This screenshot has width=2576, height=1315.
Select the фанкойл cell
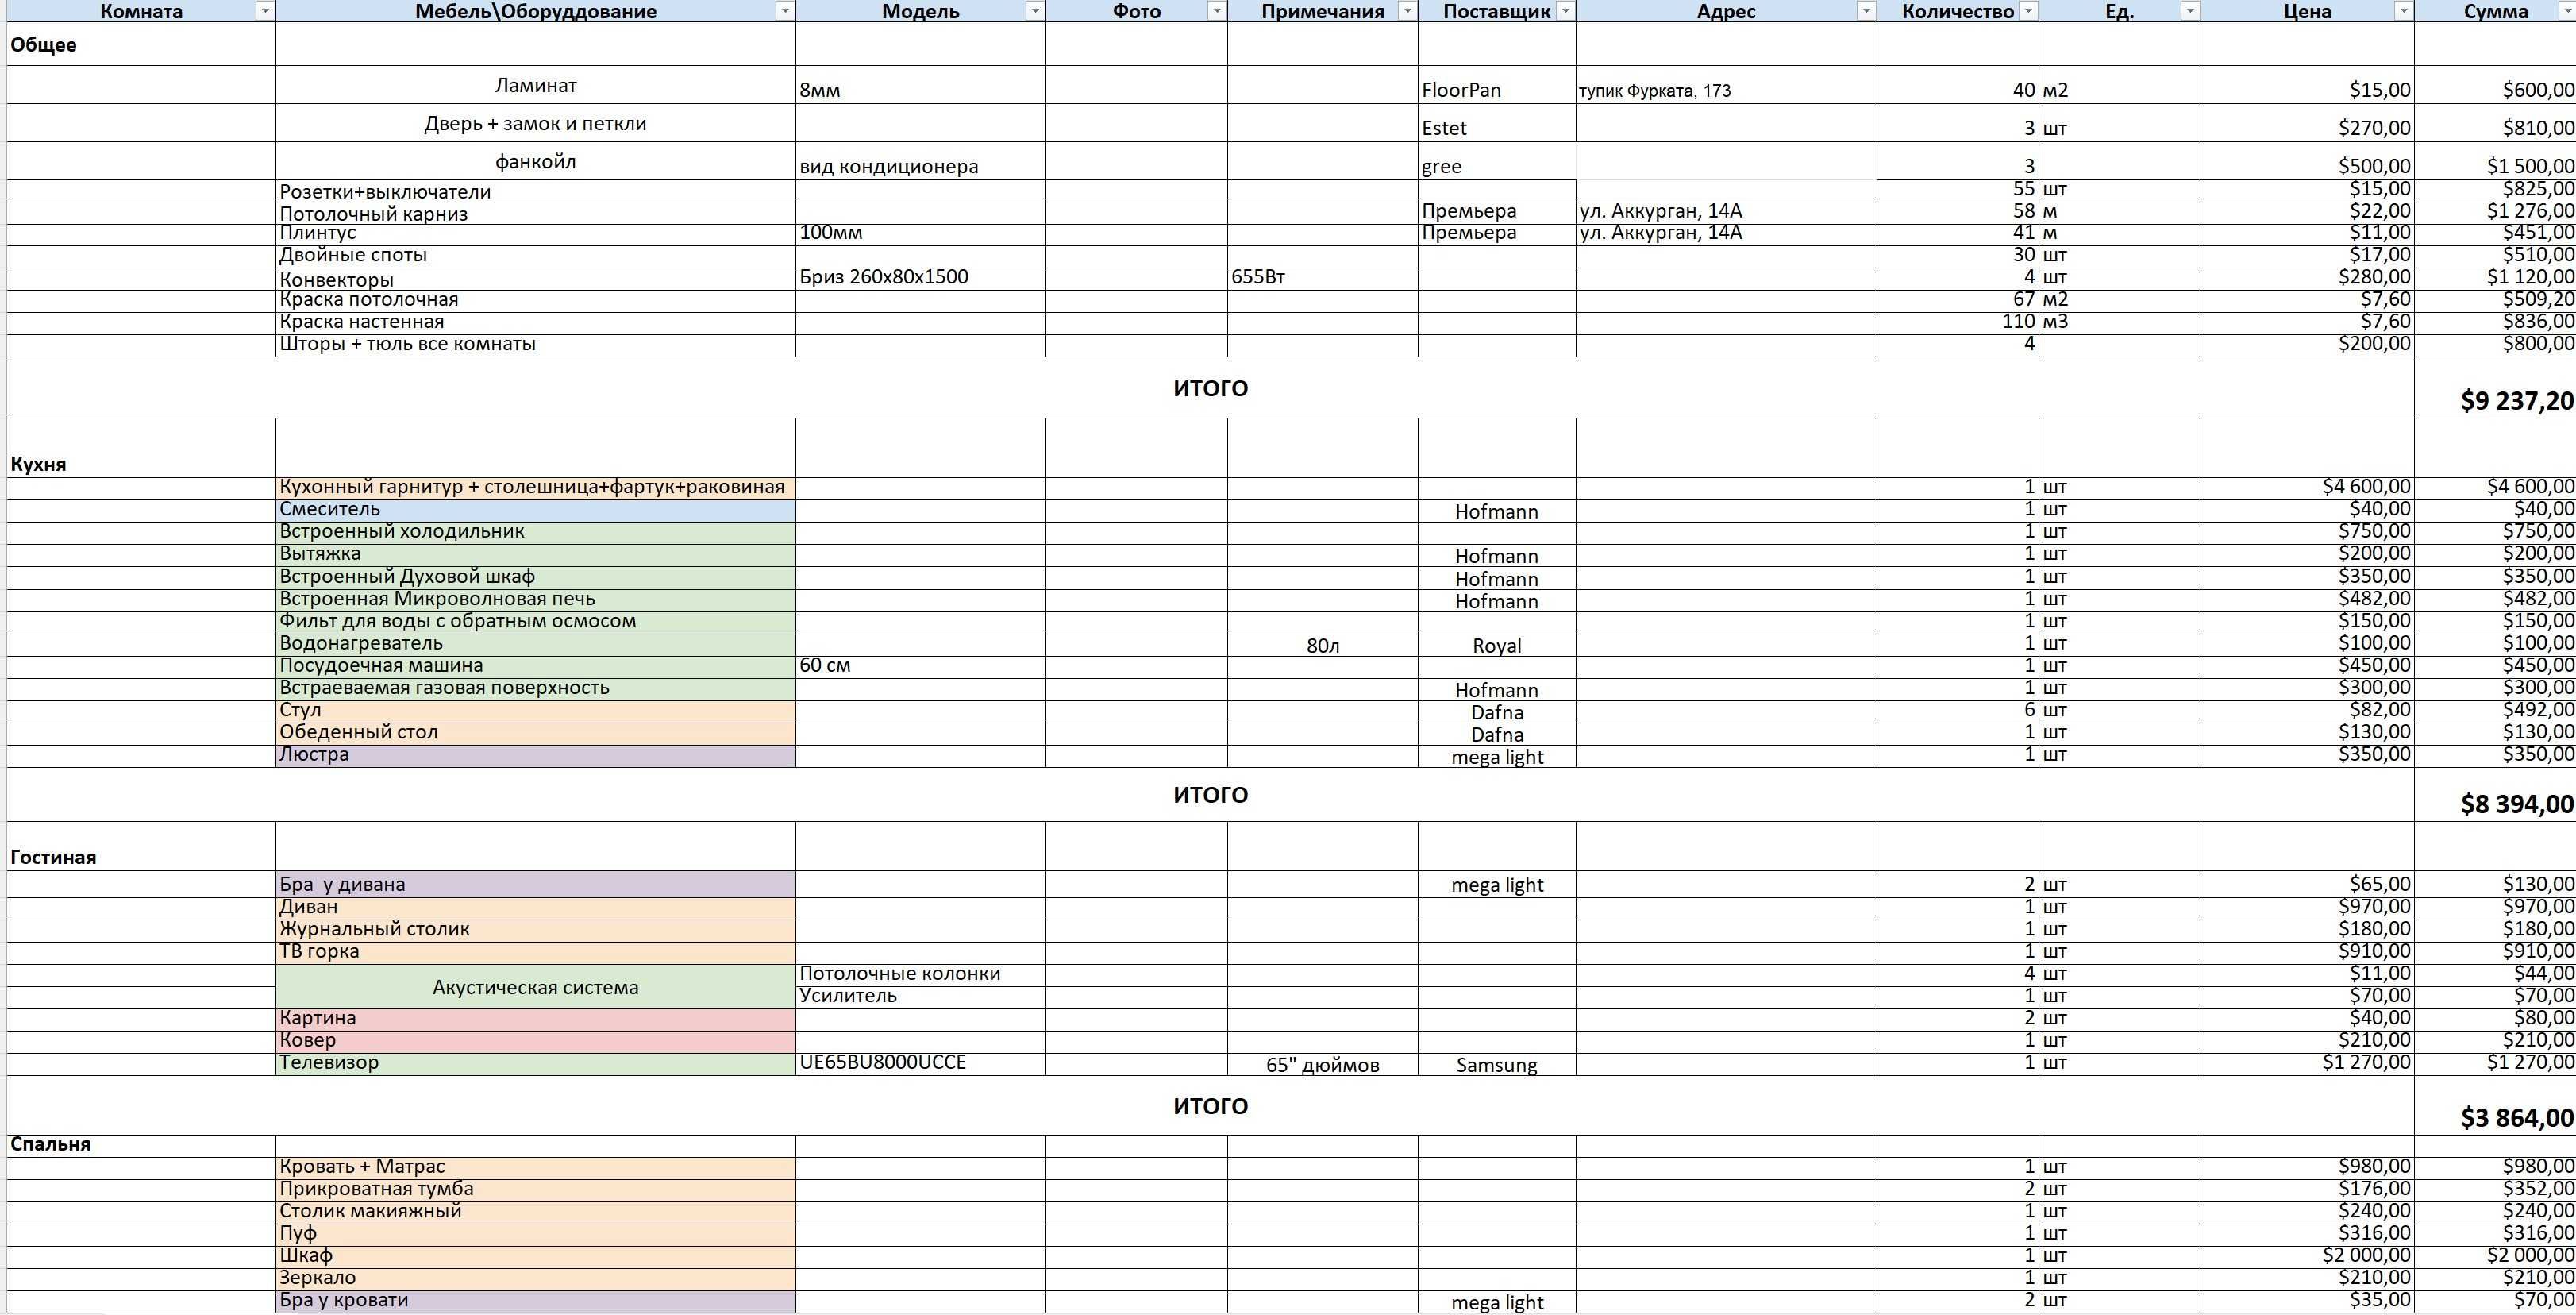(x=536, y=161)
